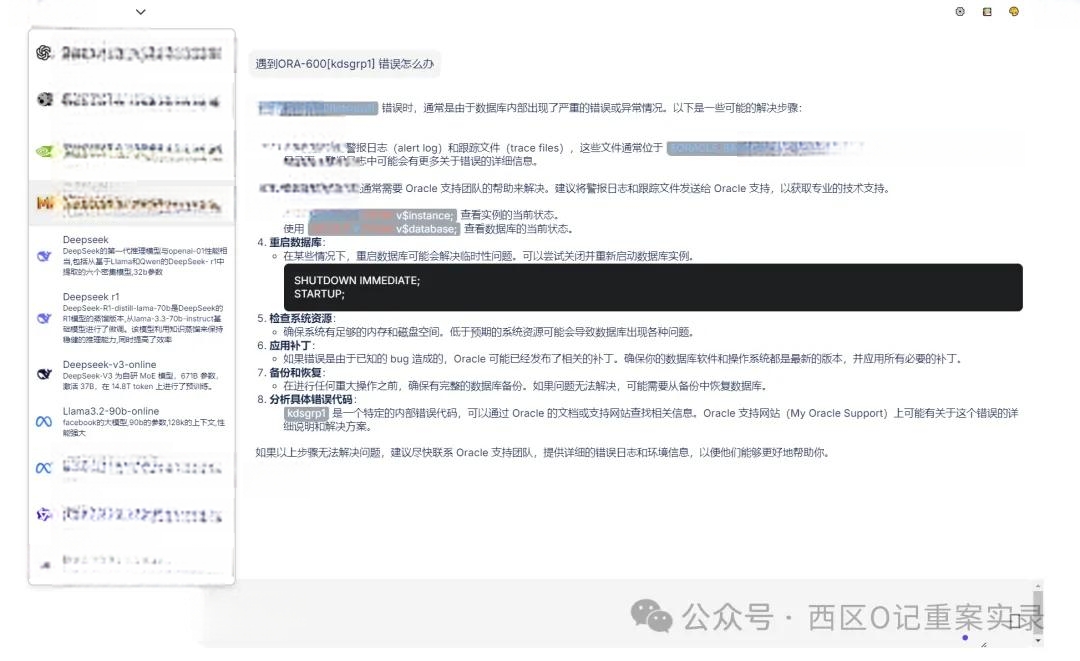Click the heading '分析具体错误代码'
The image size is (1080, 661).
(x=311, y=399)
